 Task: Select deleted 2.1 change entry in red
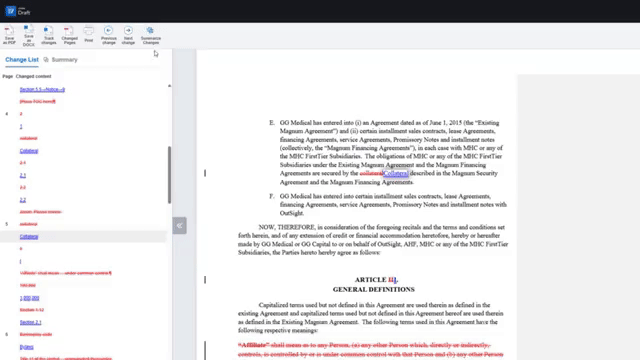23,163
